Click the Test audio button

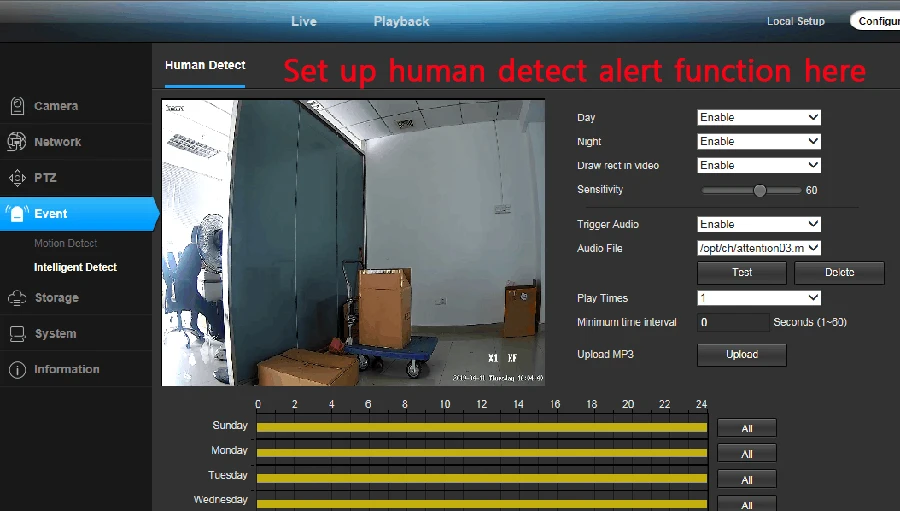(x=742, y=273)
